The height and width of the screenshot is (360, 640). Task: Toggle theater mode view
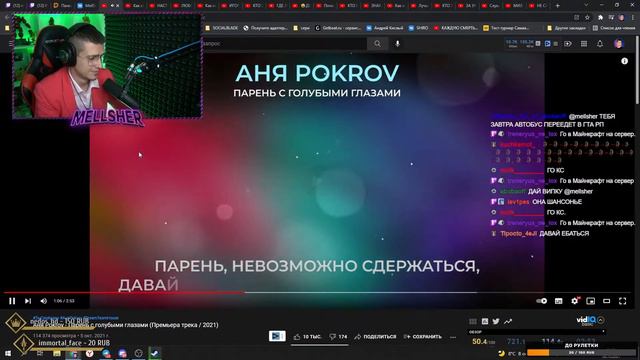point(607,301)
